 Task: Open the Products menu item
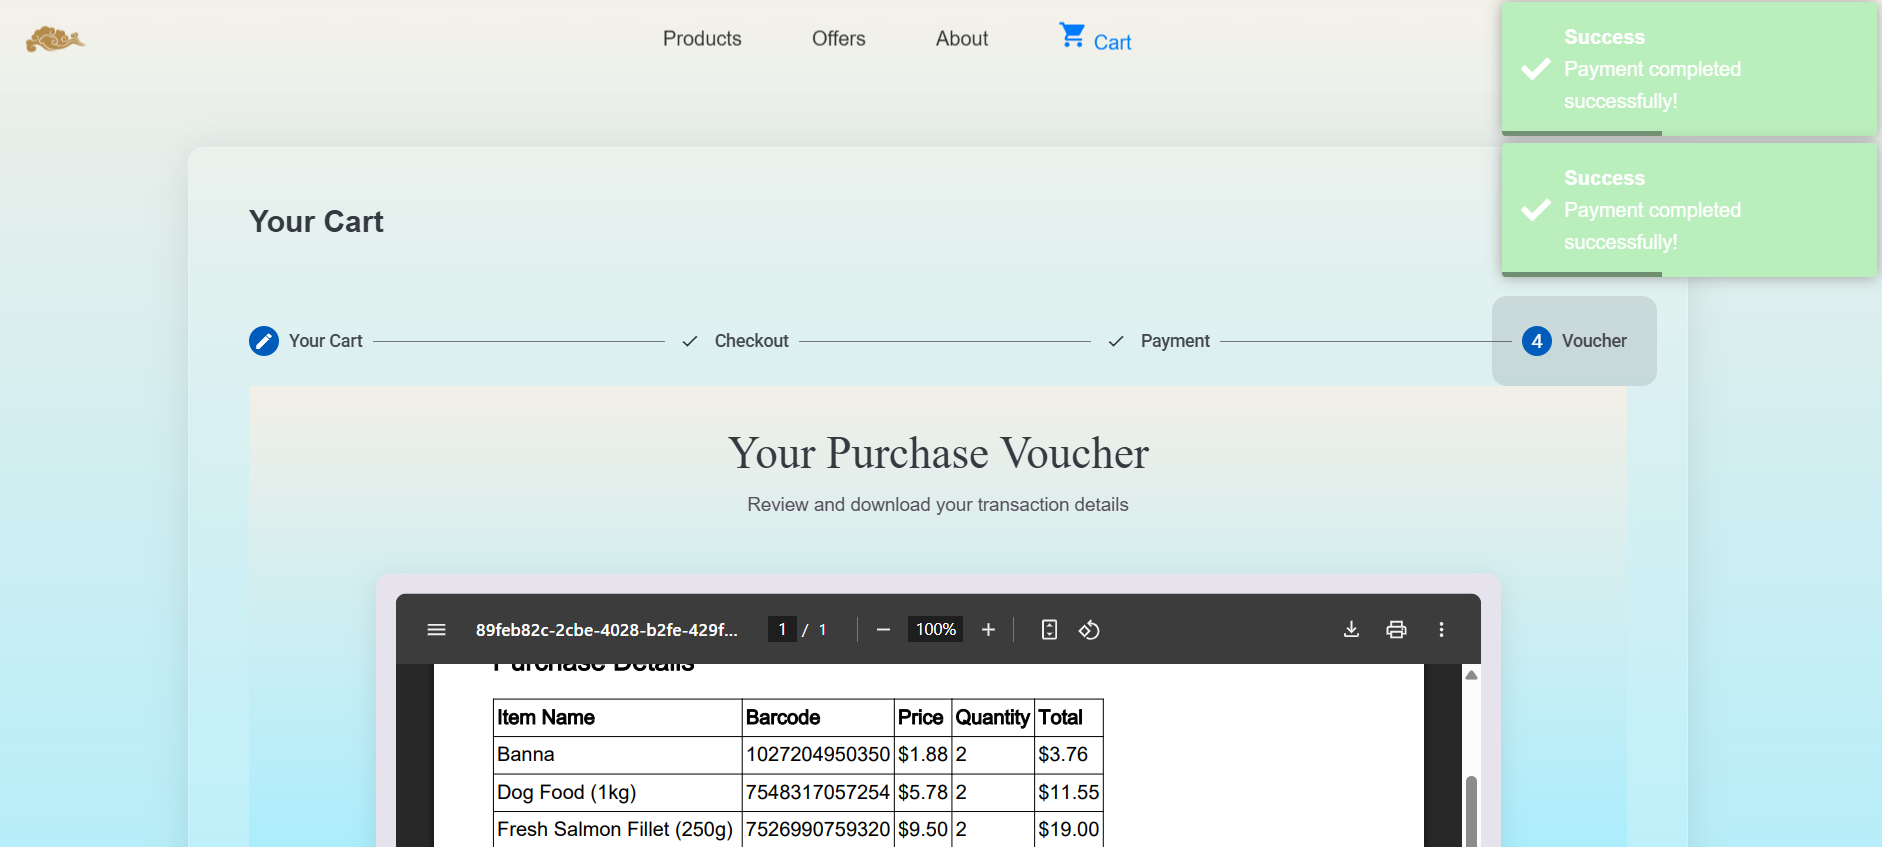702,39
